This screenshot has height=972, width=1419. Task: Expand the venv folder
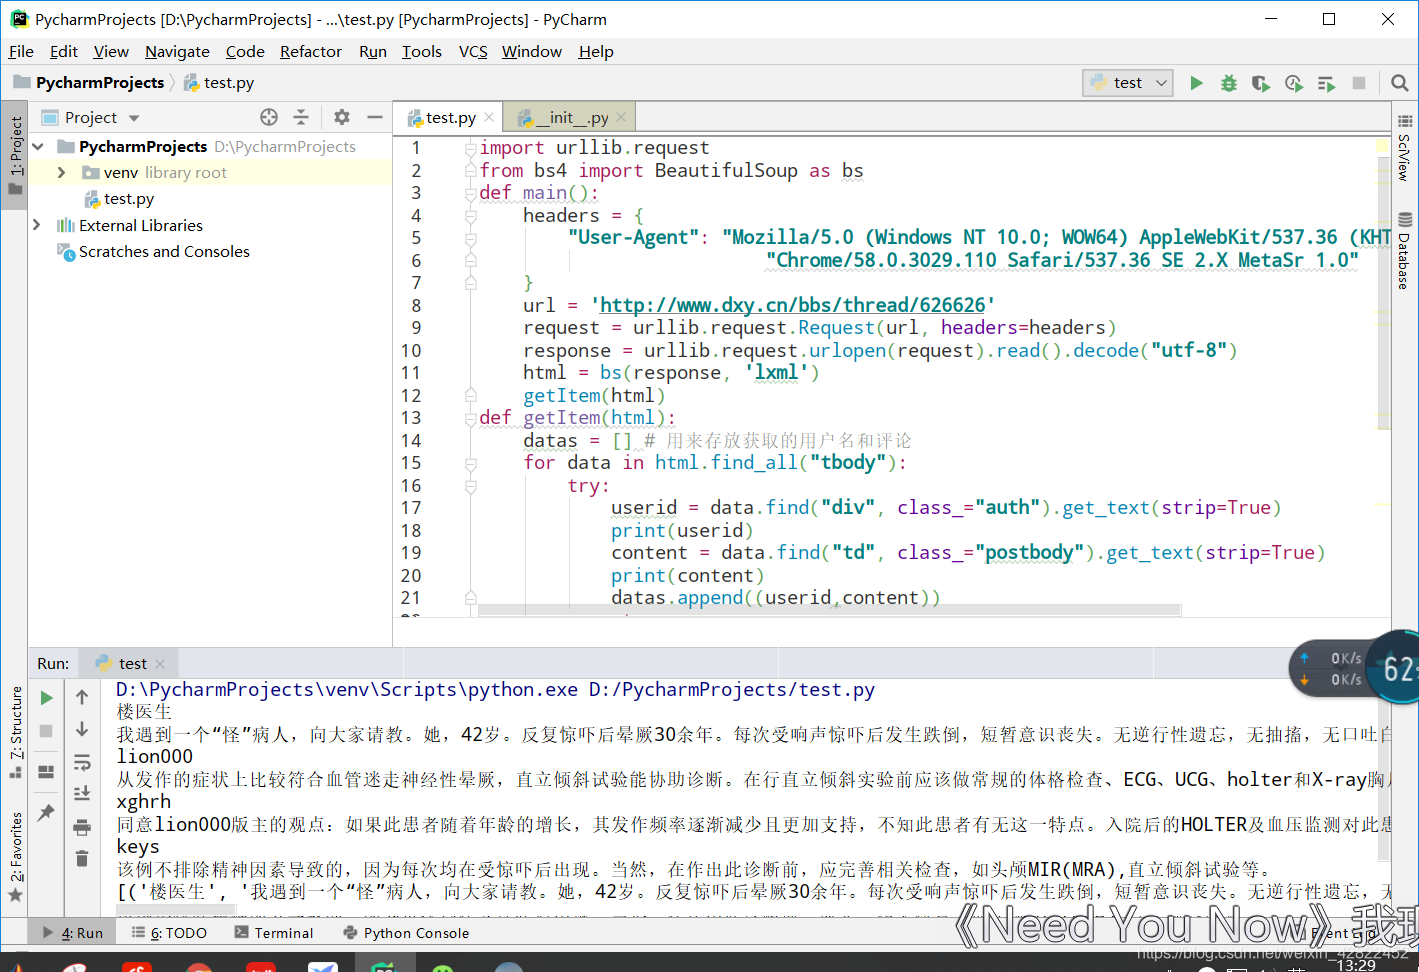tap(61, 172)
